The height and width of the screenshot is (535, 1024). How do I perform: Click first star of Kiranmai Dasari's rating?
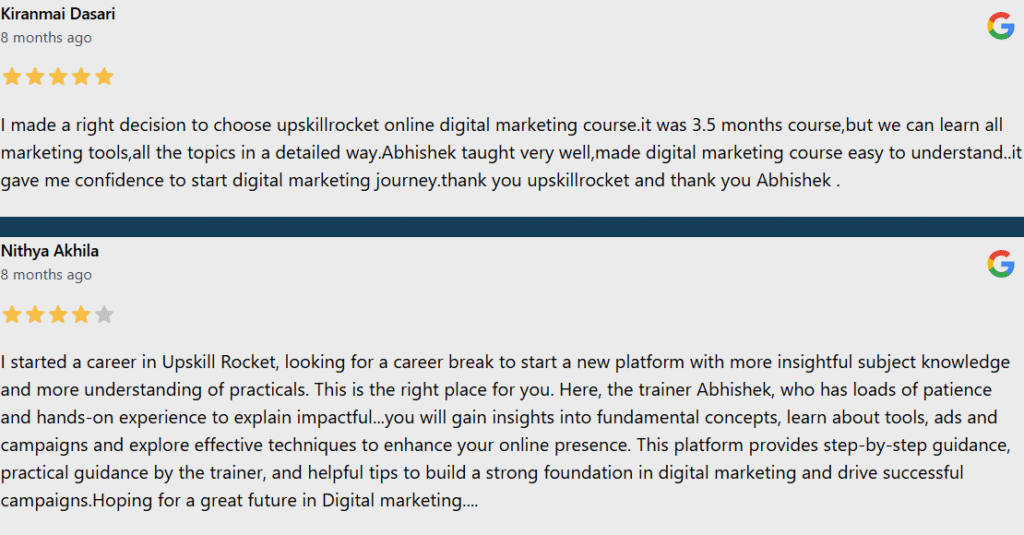[x=12, y=77]
